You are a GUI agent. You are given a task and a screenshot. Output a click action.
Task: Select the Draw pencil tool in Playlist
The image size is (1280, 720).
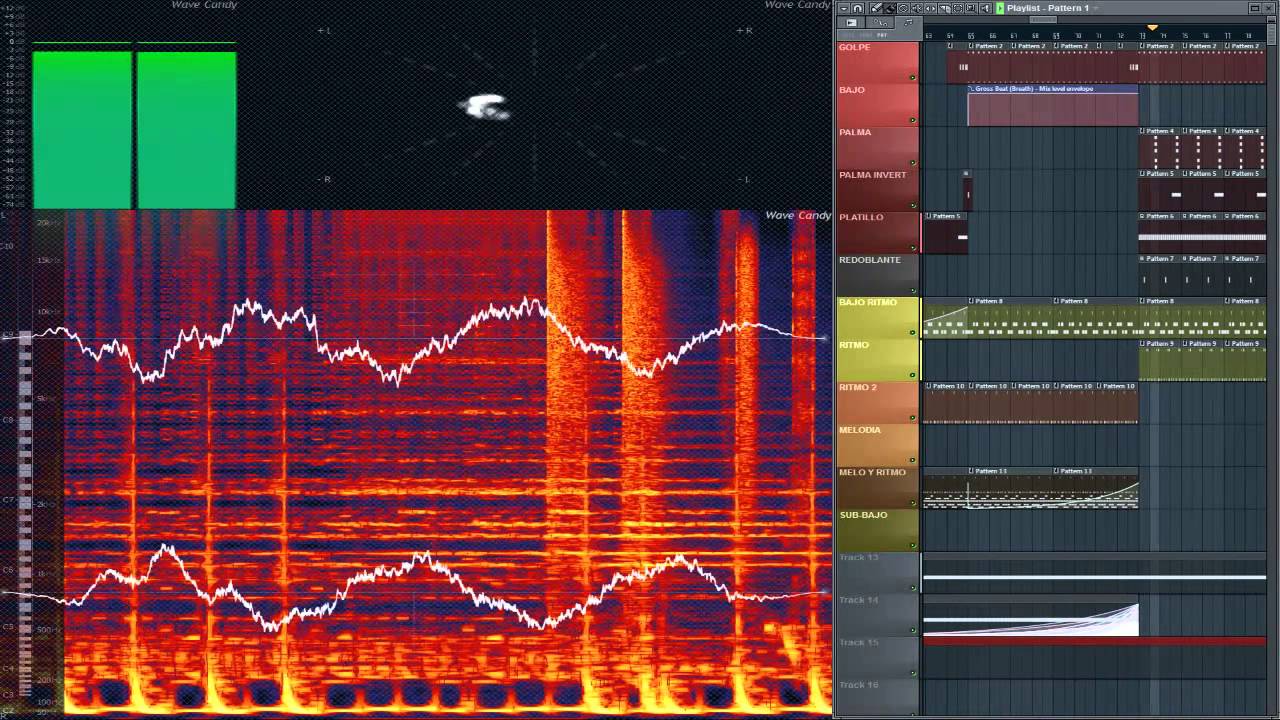click(x=876, y=8)
